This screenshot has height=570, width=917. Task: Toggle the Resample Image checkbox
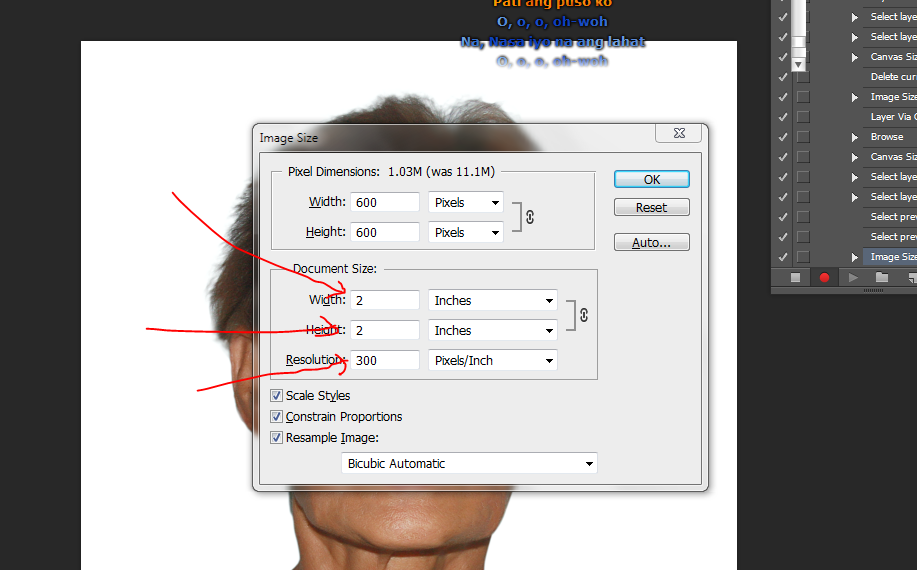(277, 437)
